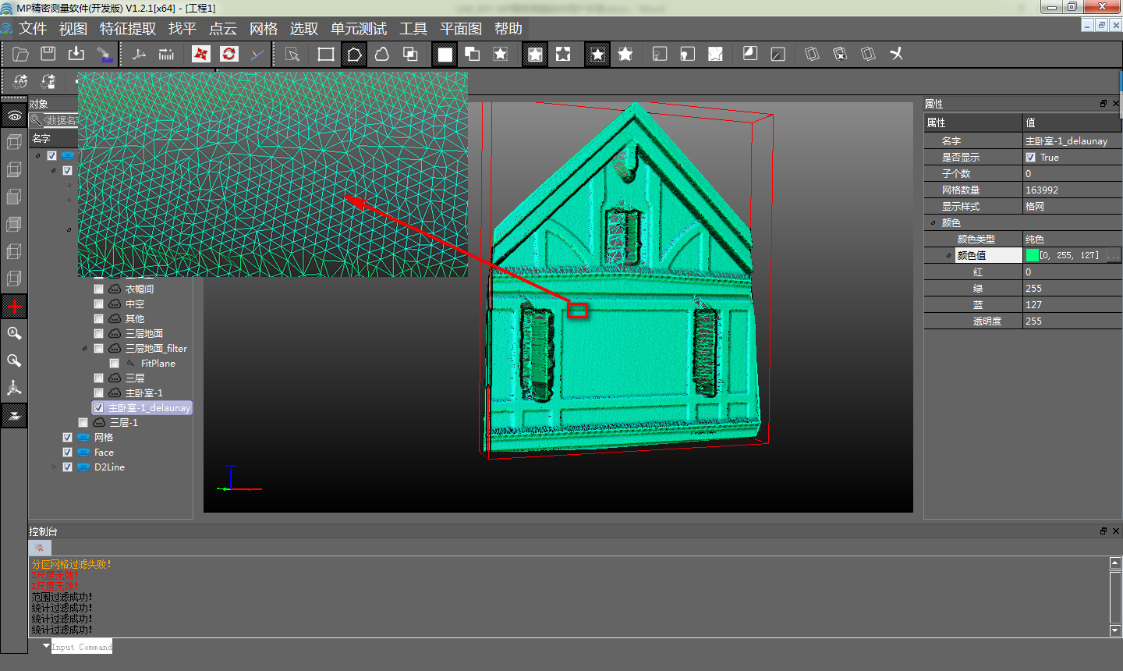Float the 属性 panel using its undock button

(x=1103, y=103)
